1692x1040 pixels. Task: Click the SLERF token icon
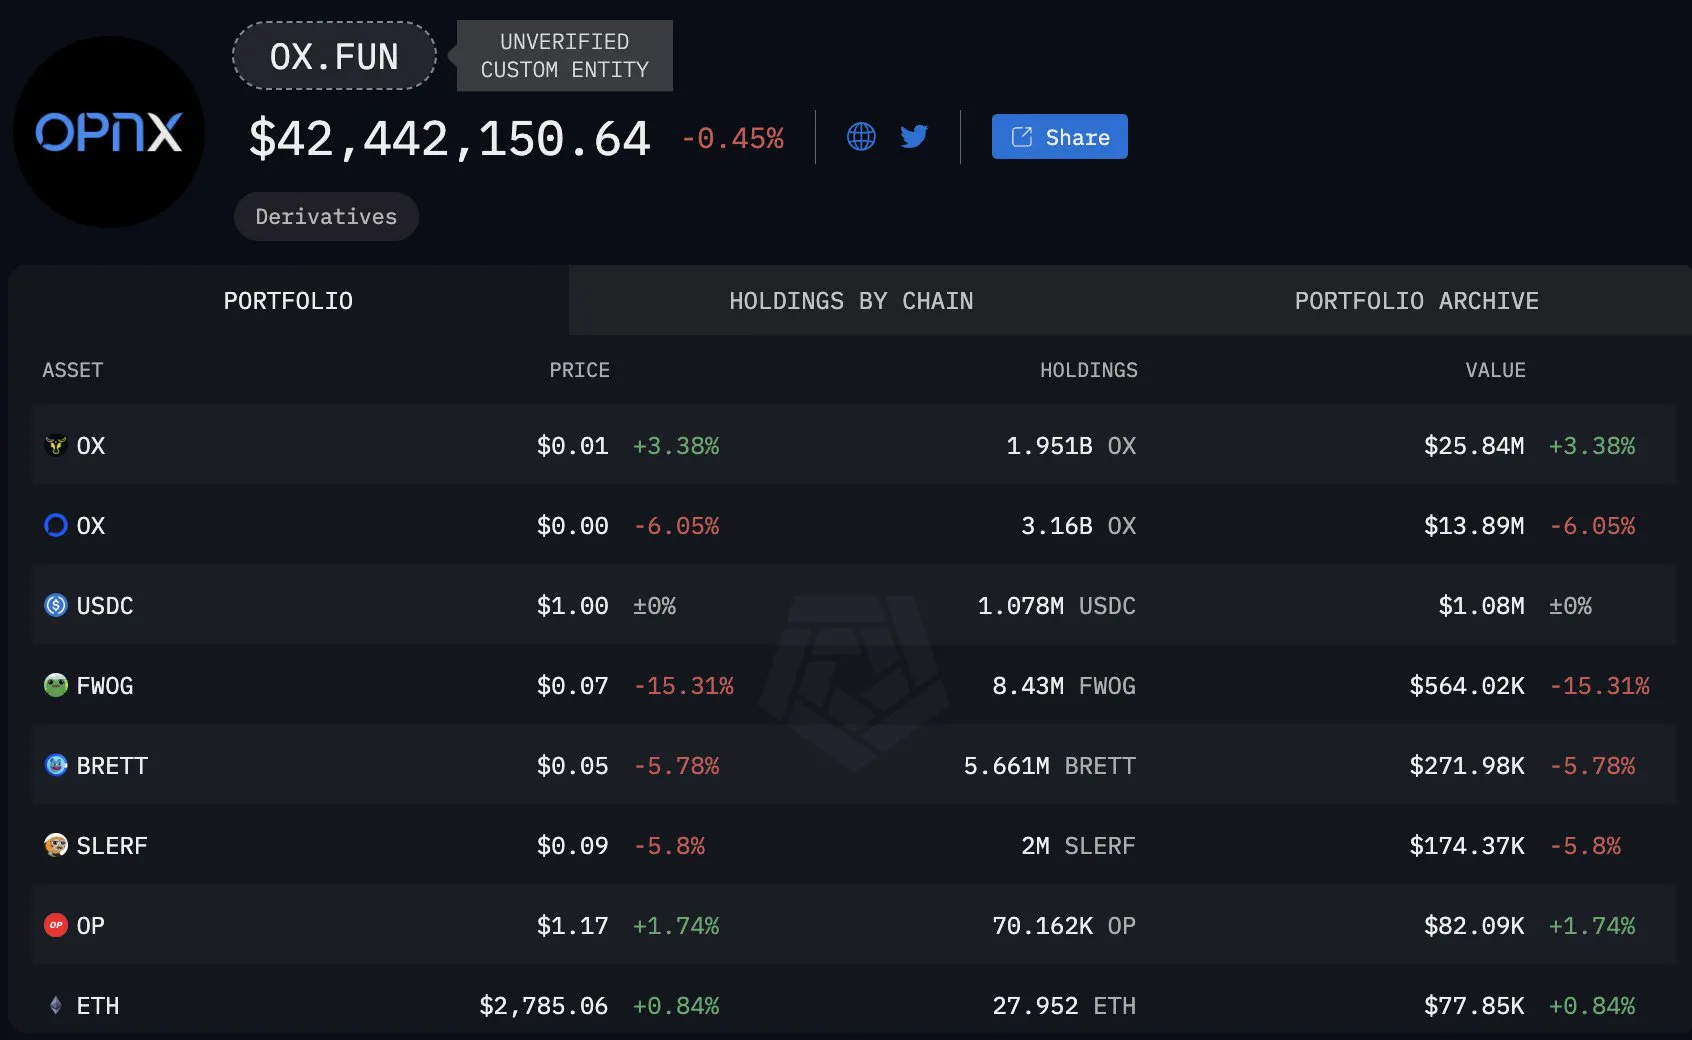(56, 845)
